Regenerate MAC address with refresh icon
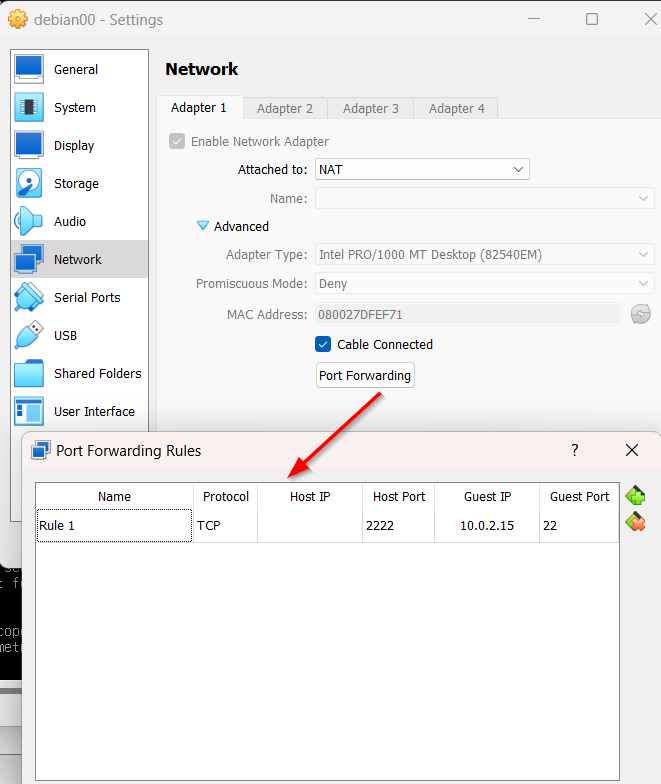The image size is (661, 784). [641, 315]
